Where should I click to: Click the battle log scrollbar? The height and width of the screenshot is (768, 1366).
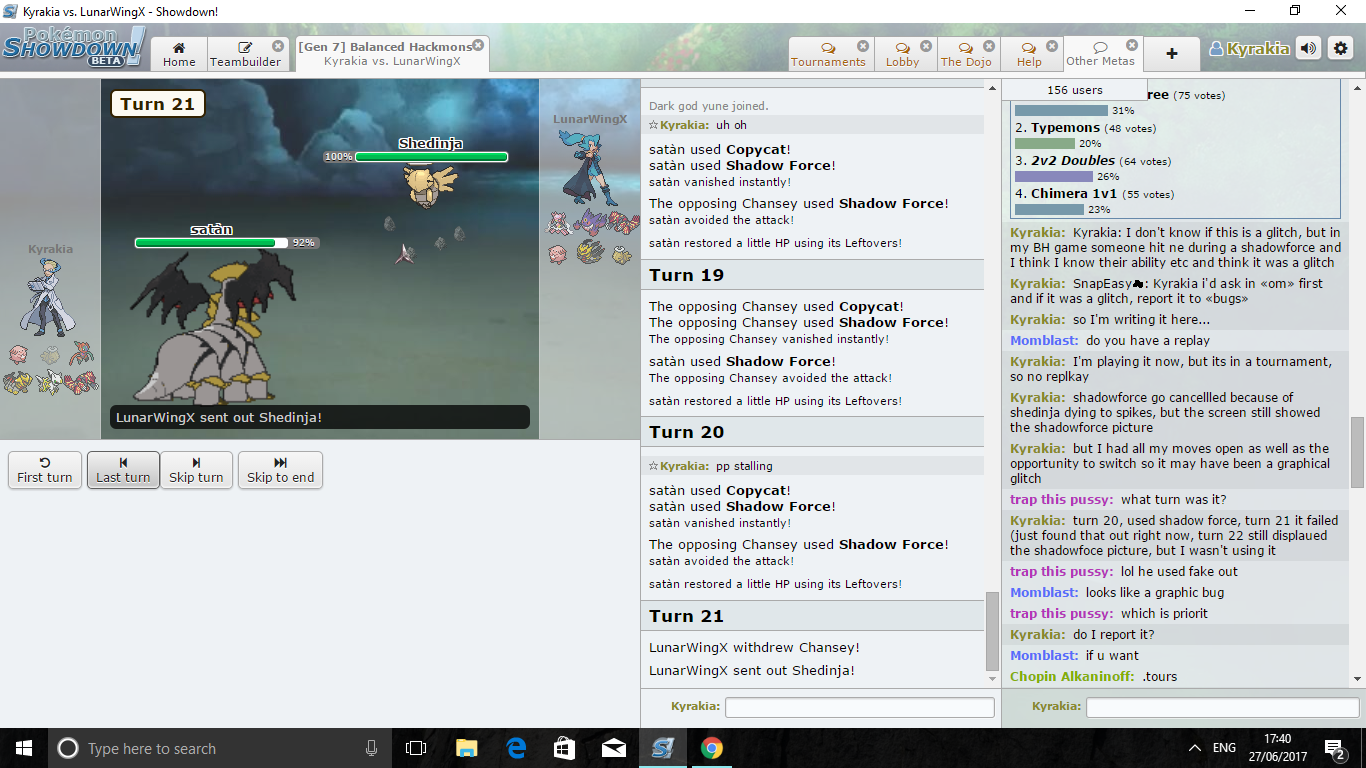[x=992, y=631]
